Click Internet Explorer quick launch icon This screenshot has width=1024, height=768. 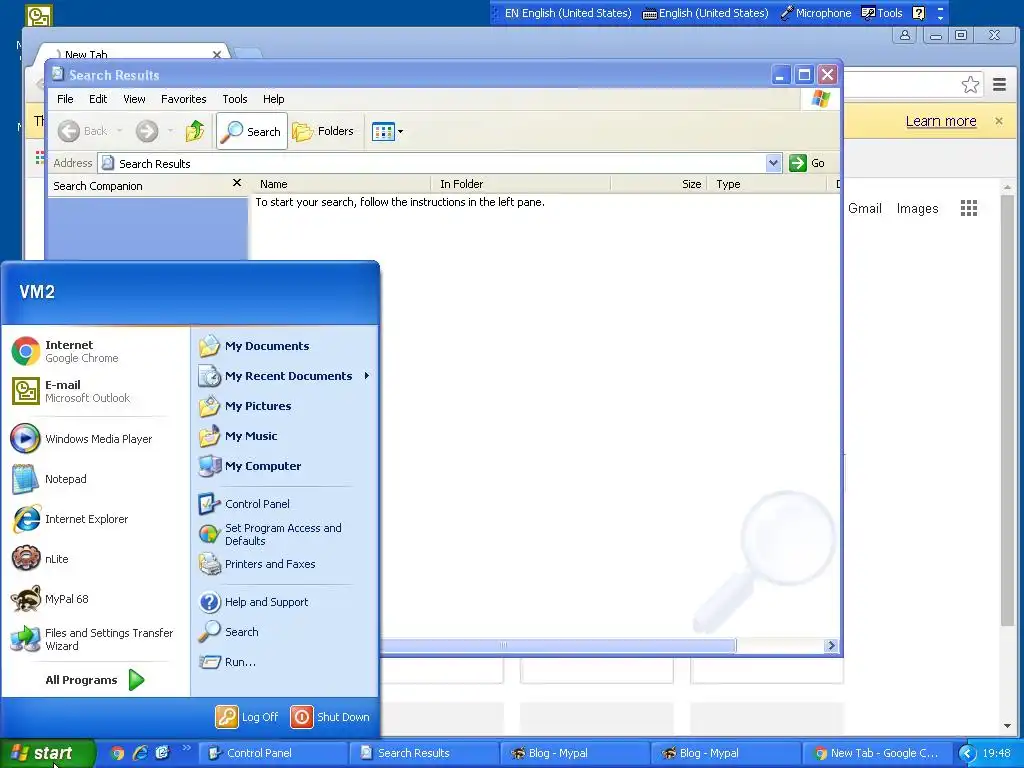point(140,753)
